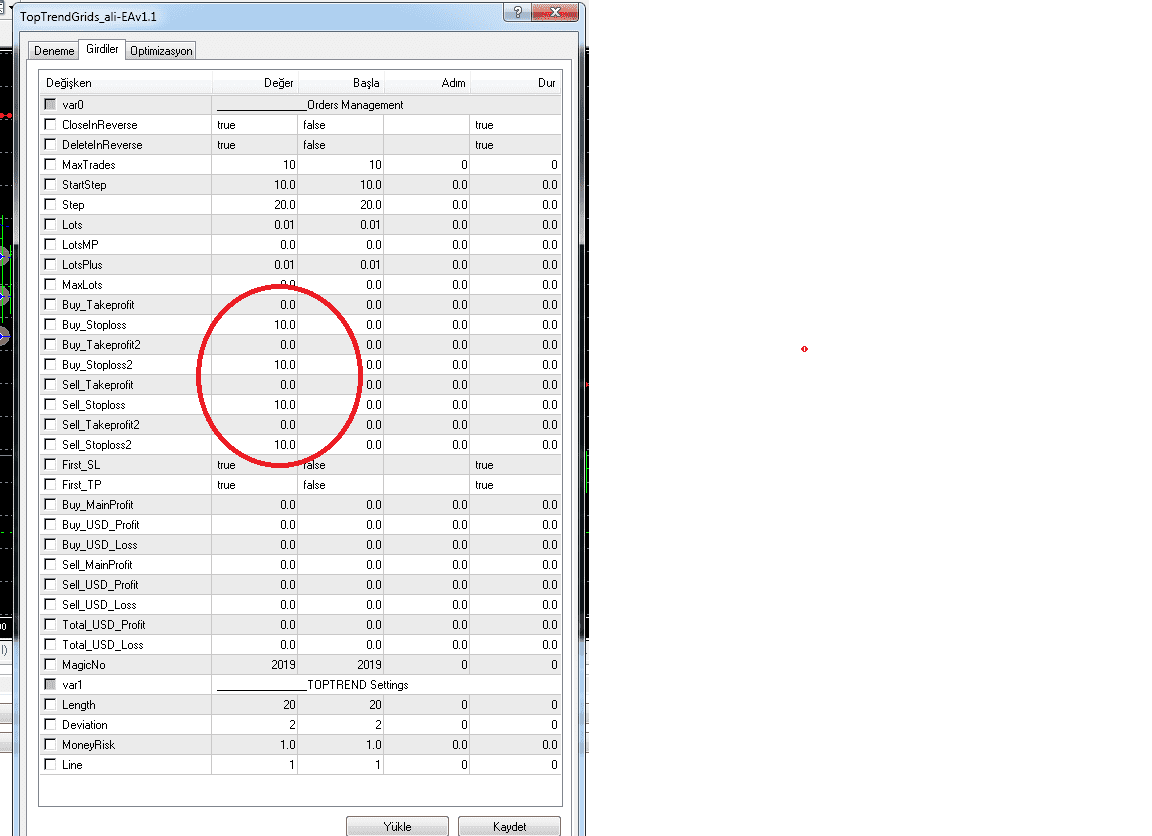Click the Kaydet button
Screen dimensions: 1152x836
[x=509, y=826]
